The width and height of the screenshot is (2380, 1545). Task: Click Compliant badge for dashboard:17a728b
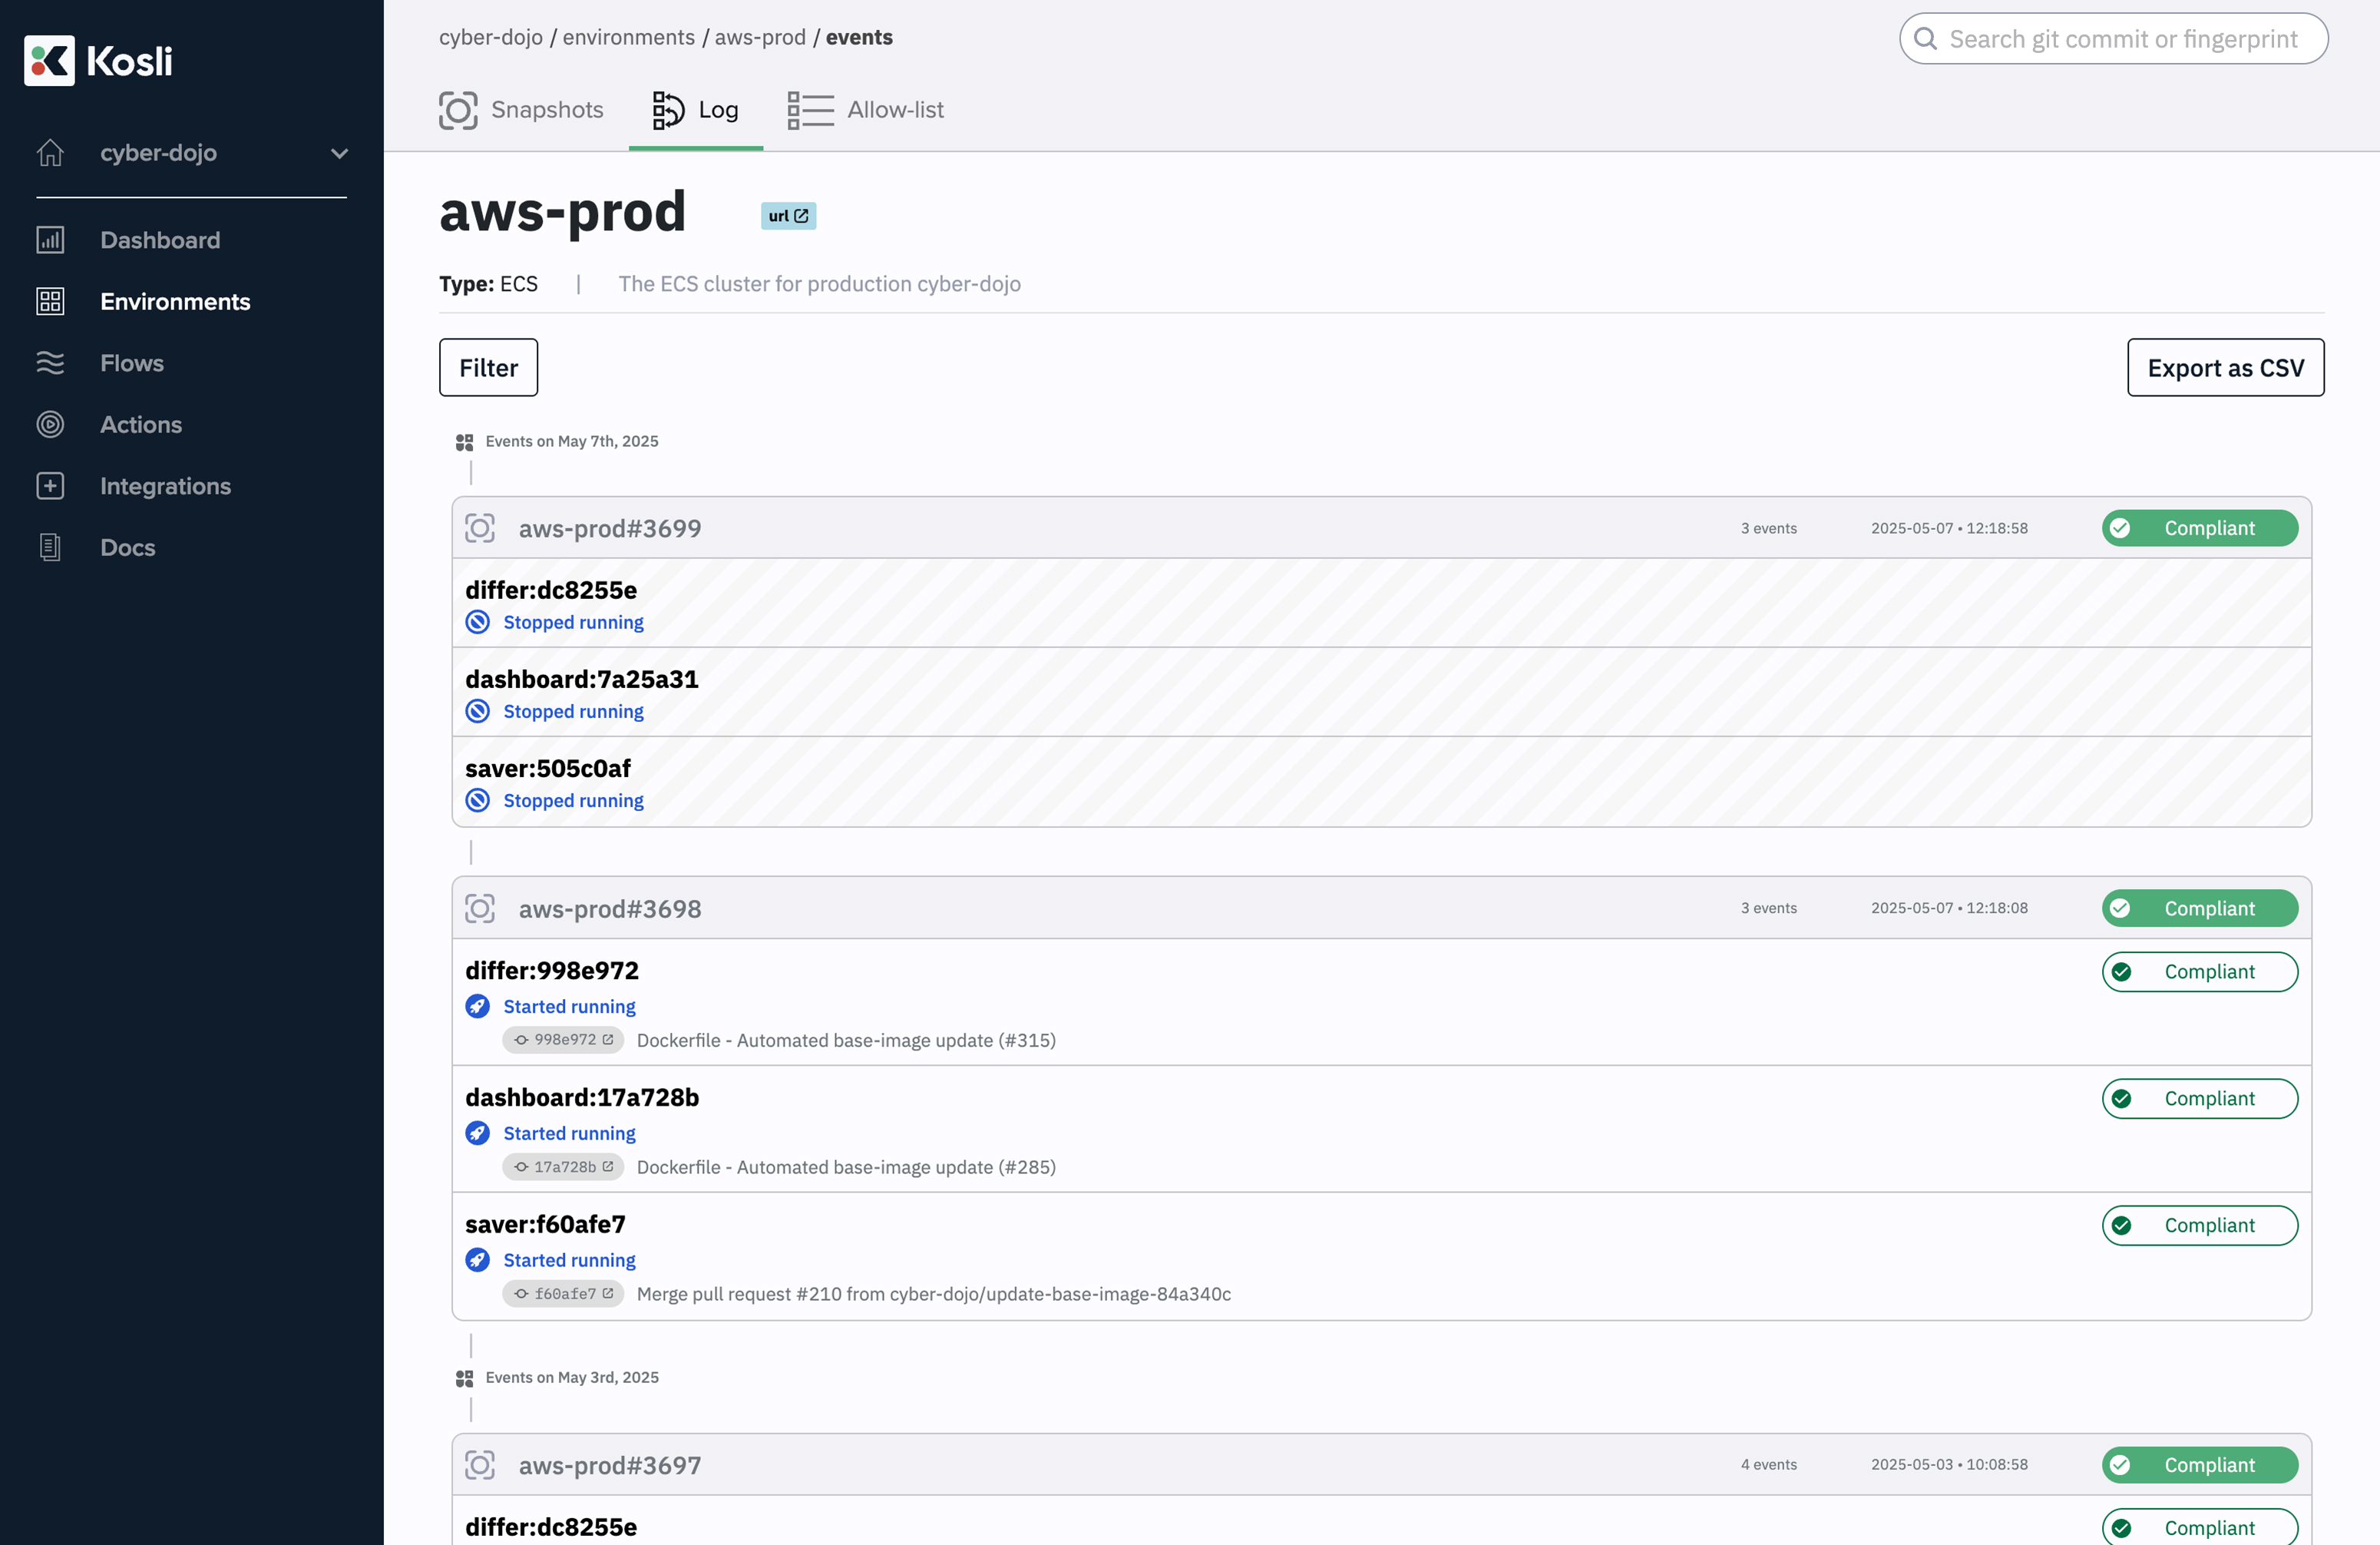(2199, 1099)
